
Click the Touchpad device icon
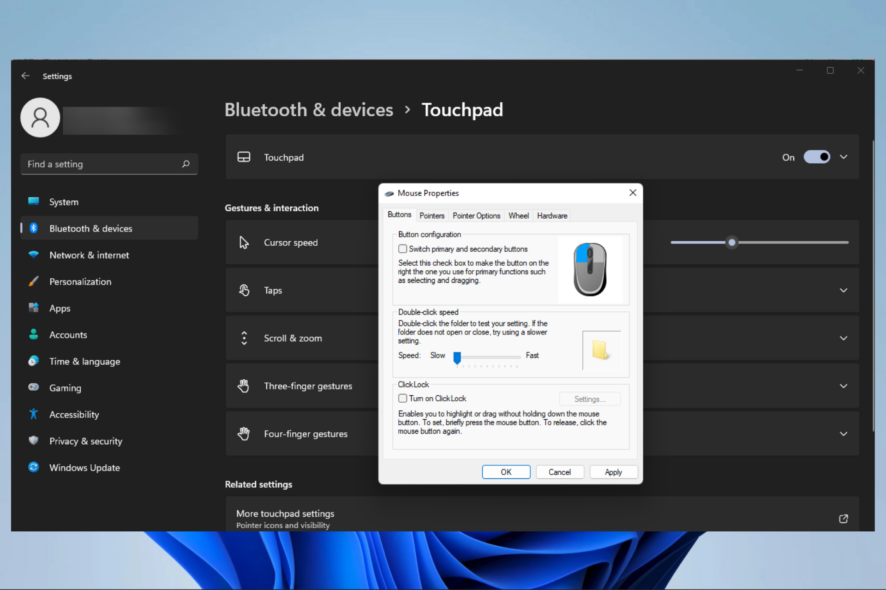click(244, 157)
